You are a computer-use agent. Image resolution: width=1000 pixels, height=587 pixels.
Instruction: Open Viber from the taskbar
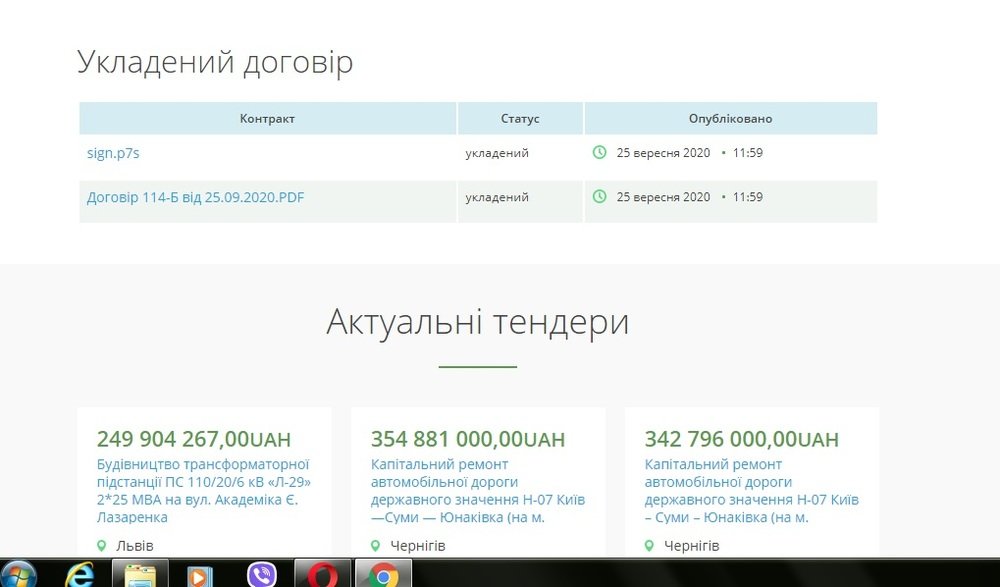point(261,575)
